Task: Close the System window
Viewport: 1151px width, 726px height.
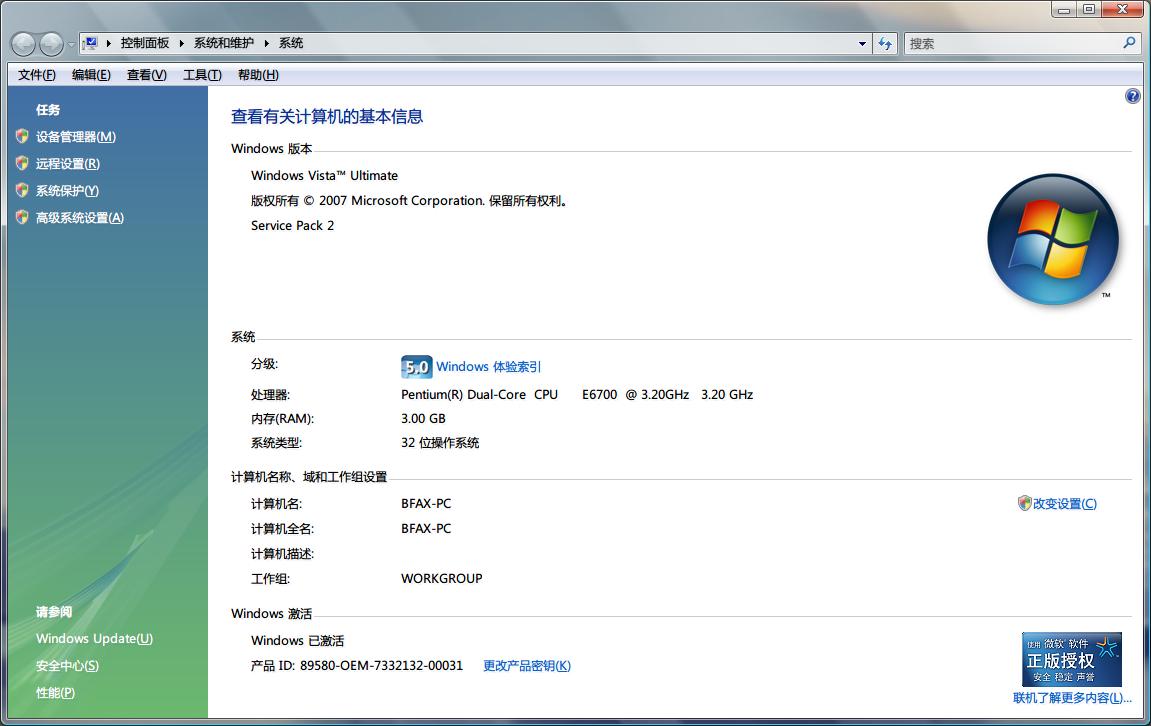Action: pos(1123,10)
